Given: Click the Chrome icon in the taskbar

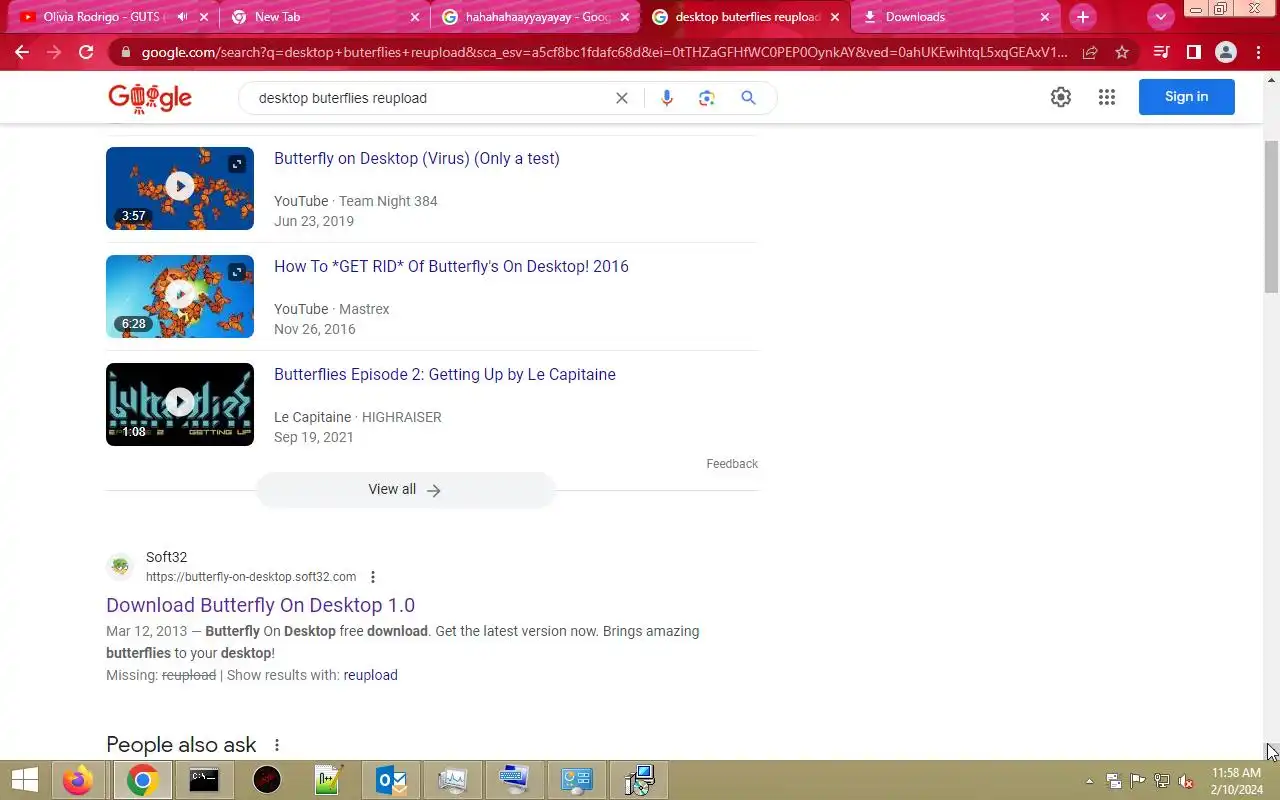Looking at the screenshot, I should tap(141, 780).
